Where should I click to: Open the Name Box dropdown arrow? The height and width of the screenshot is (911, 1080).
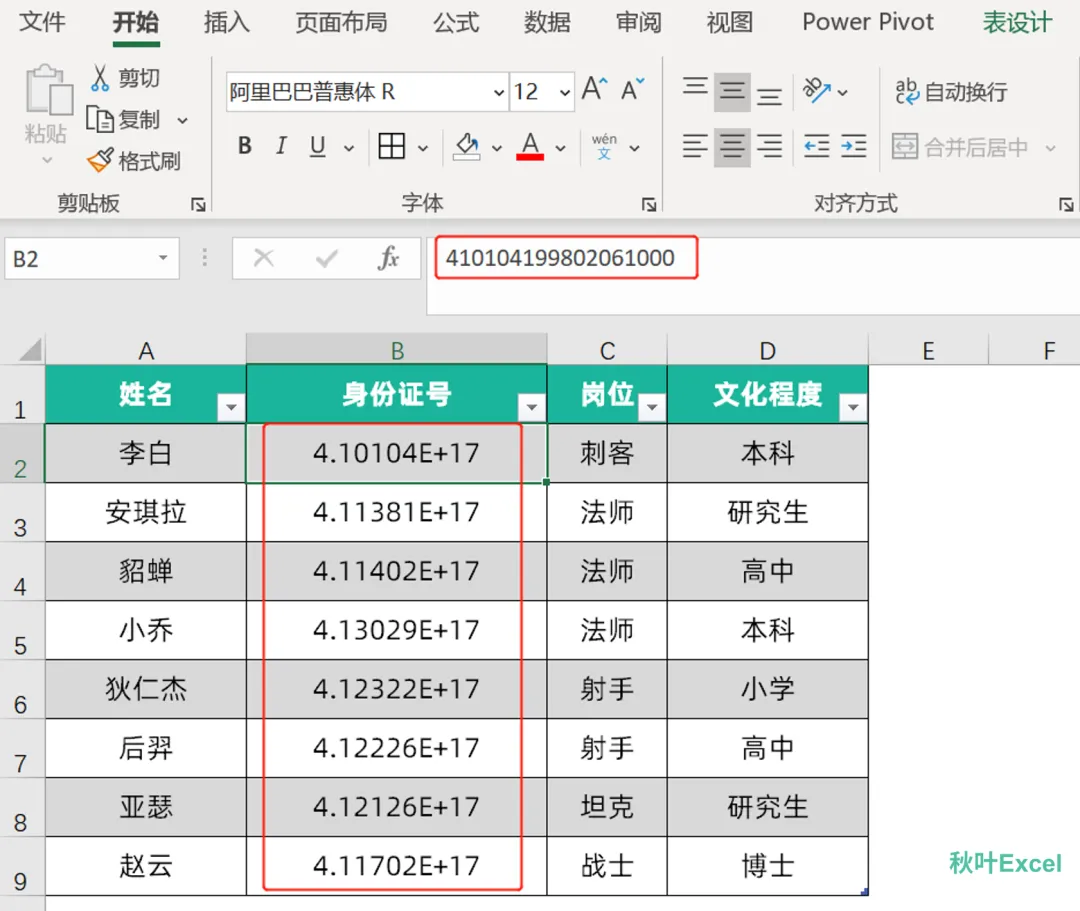[163, 258]
